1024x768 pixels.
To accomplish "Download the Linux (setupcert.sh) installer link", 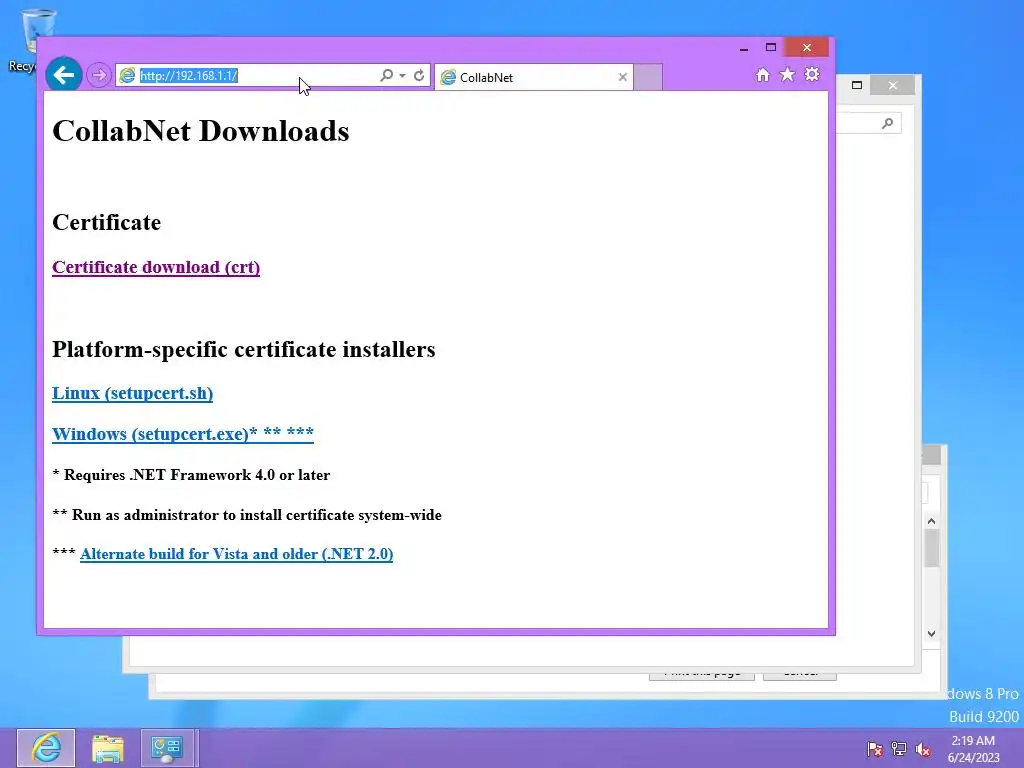I will pos(133,393).
